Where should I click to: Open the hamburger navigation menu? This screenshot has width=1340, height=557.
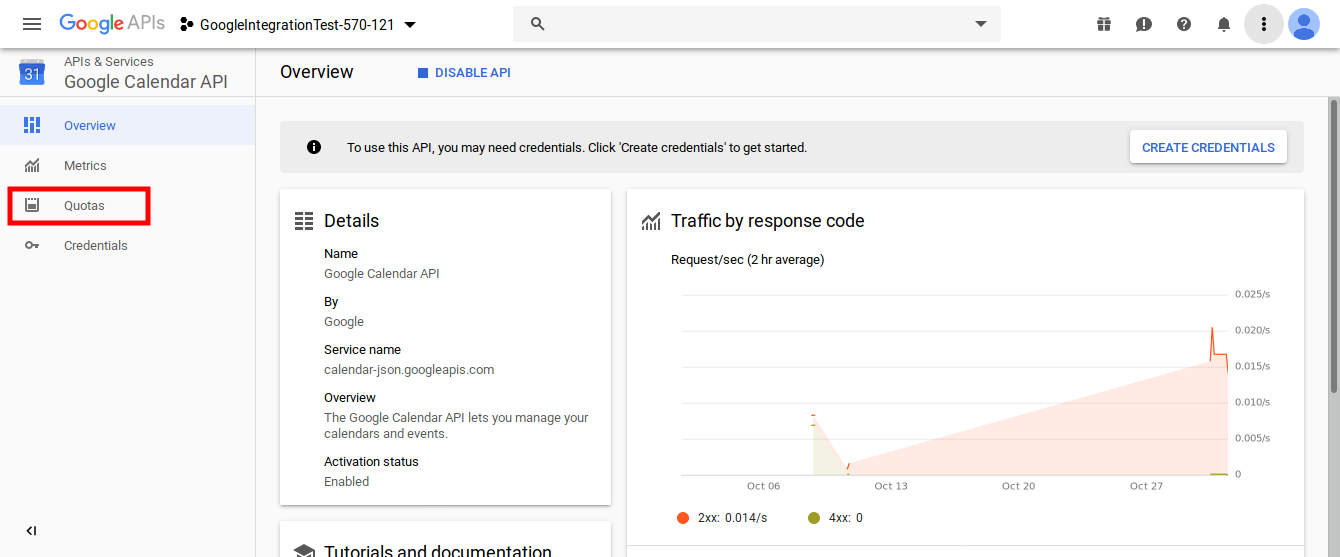point(32,24)
